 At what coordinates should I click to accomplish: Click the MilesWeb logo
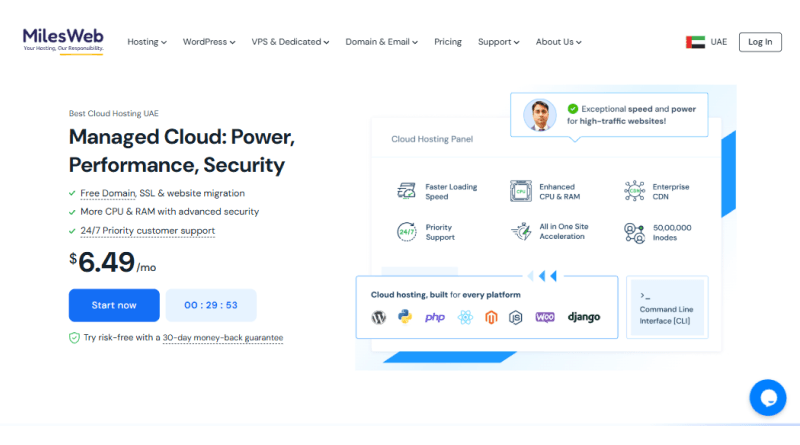[63, 40]
